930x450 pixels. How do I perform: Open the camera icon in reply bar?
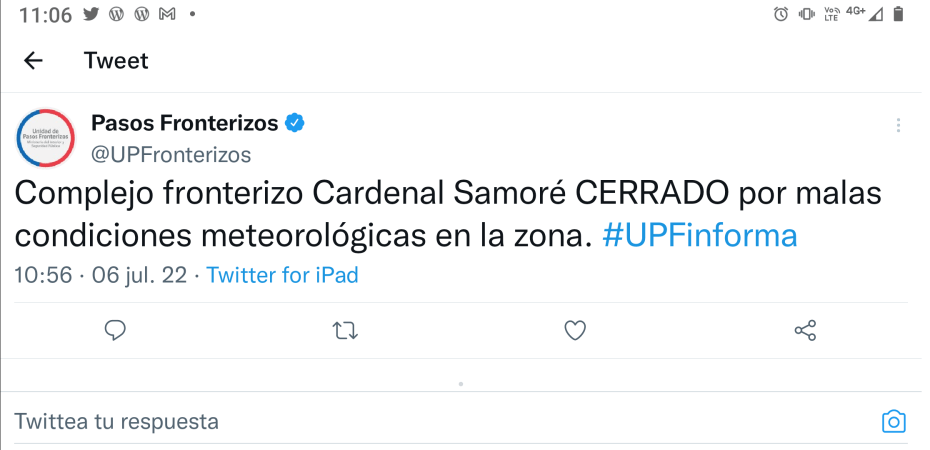click(893, 421)
